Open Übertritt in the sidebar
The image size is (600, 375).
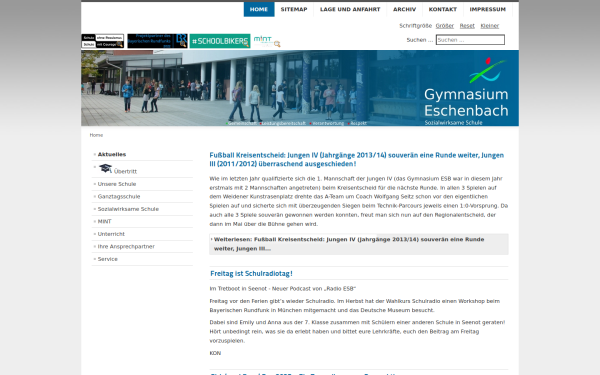coord(125,171)
